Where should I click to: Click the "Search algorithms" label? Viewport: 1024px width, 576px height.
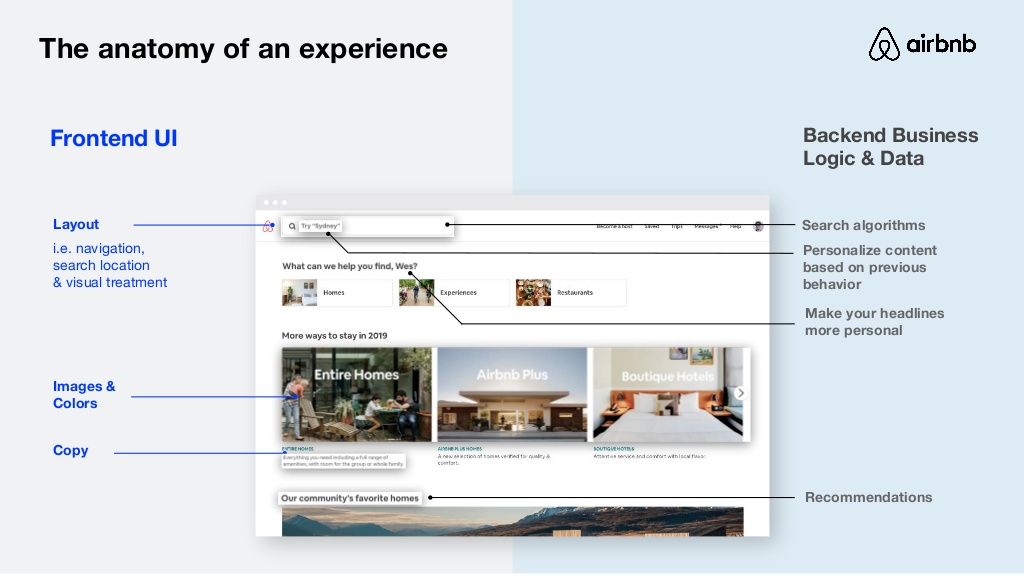(863, 225)
